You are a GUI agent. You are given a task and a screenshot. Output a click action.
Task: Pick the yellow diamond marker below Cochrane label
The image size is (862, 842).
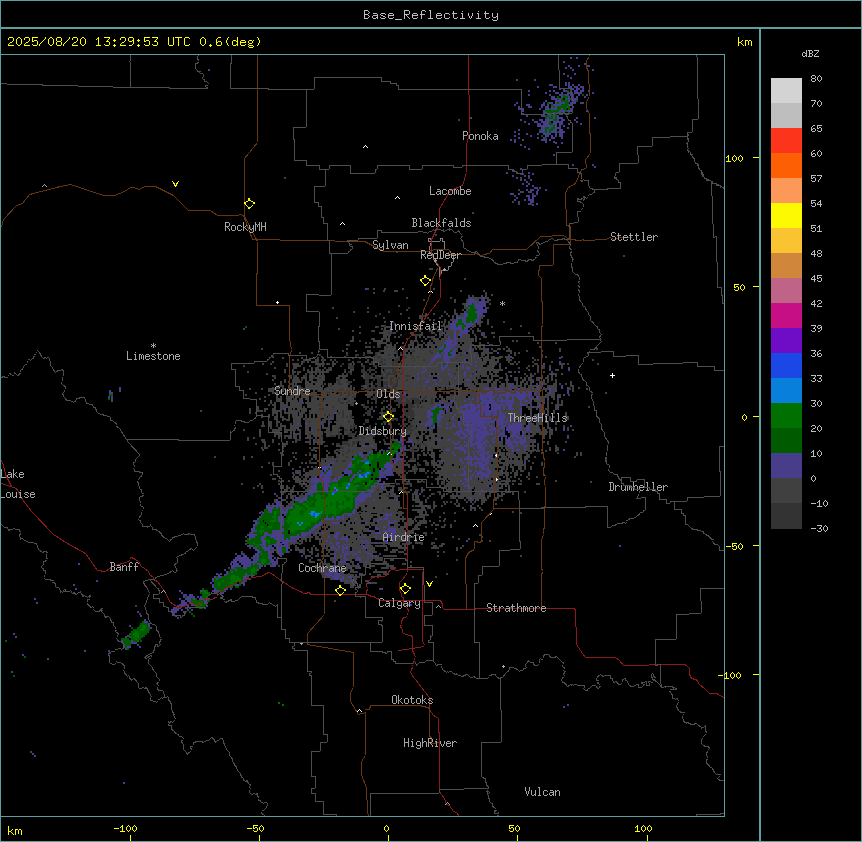[x=340, y=590]
